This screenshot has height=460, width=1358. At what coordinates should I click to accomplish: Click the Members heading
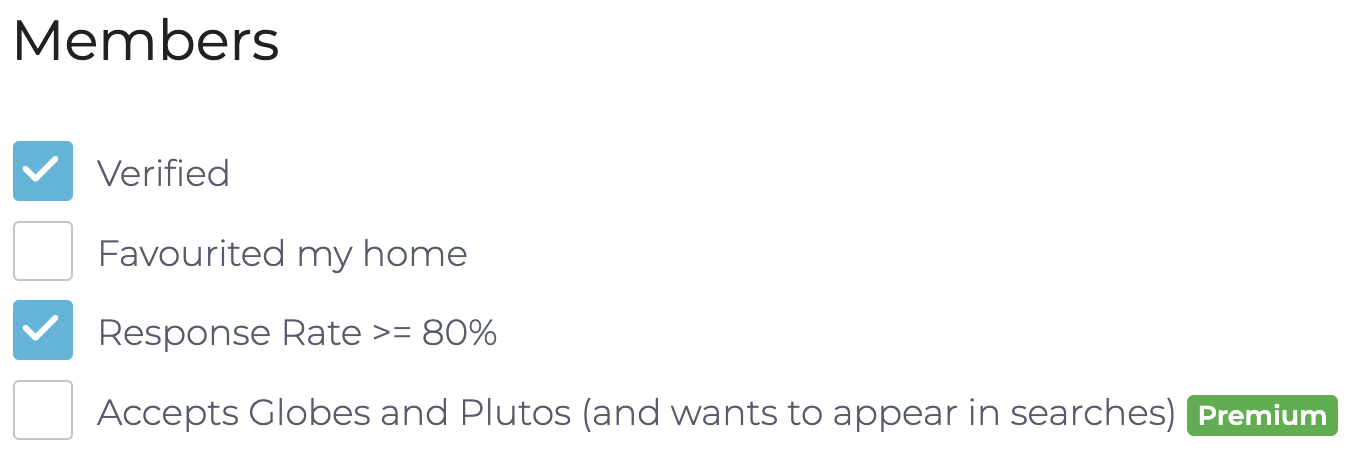(x=146, y=42)
